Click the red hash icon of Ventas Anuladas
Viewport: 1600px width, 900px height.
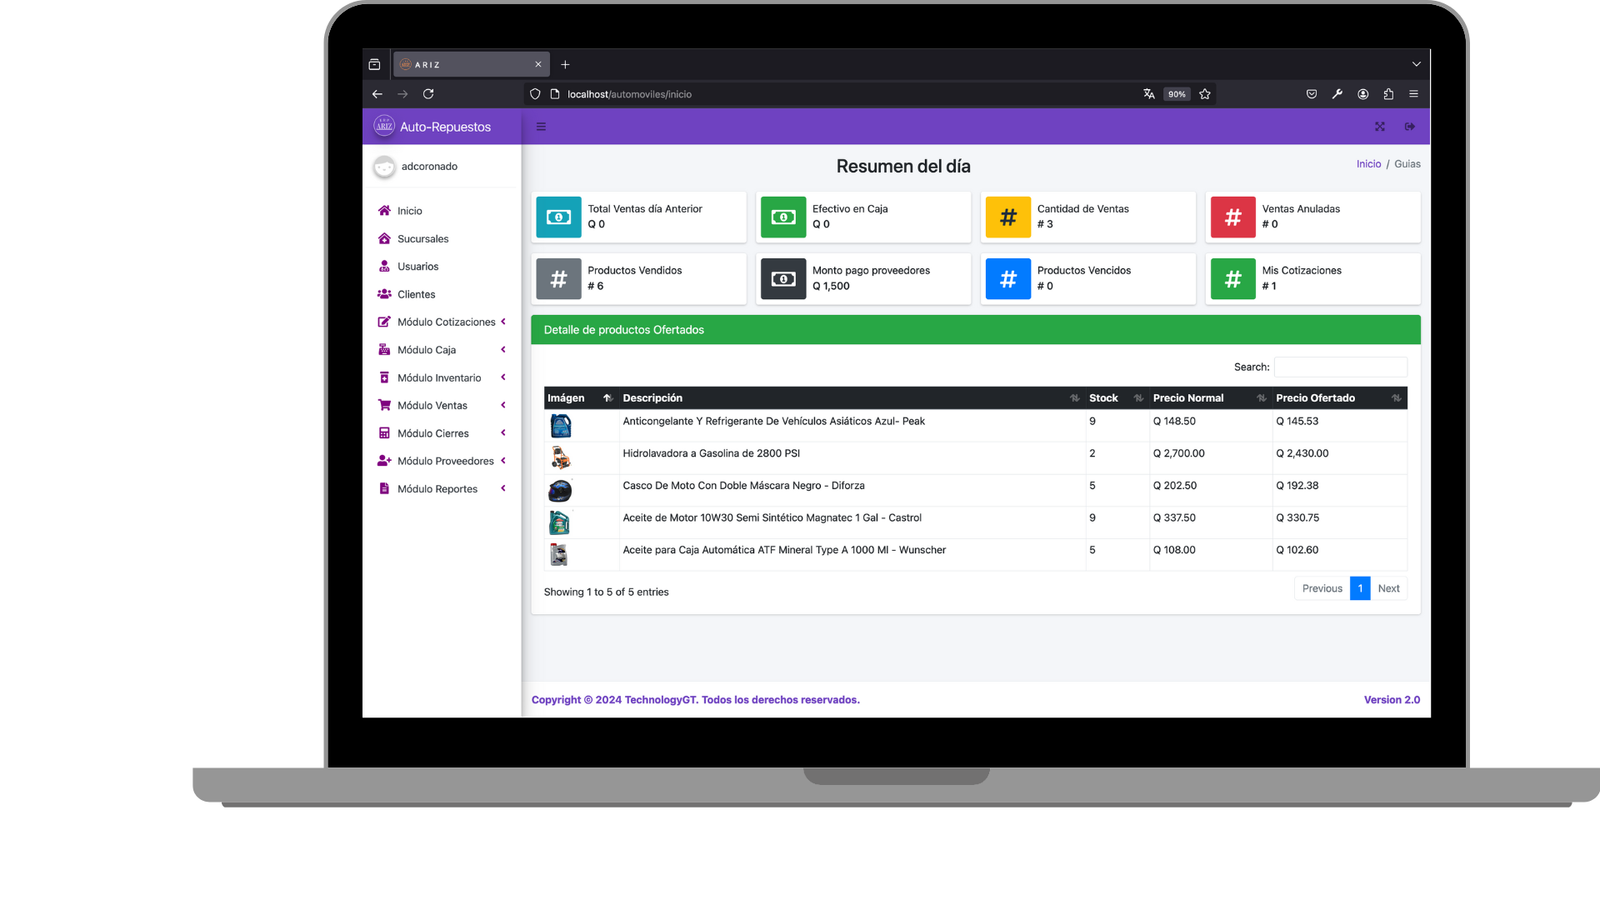click(1233, 217)
